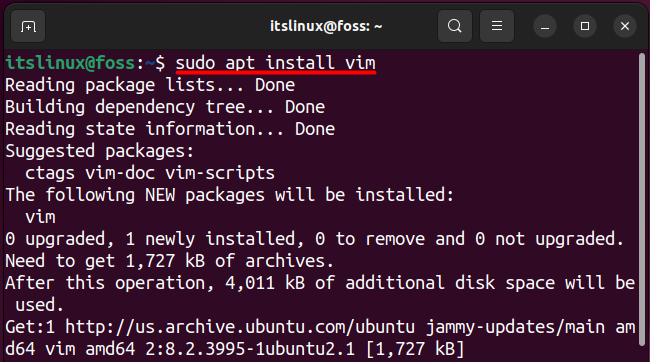Click the Reading state information line

point(170,129)
